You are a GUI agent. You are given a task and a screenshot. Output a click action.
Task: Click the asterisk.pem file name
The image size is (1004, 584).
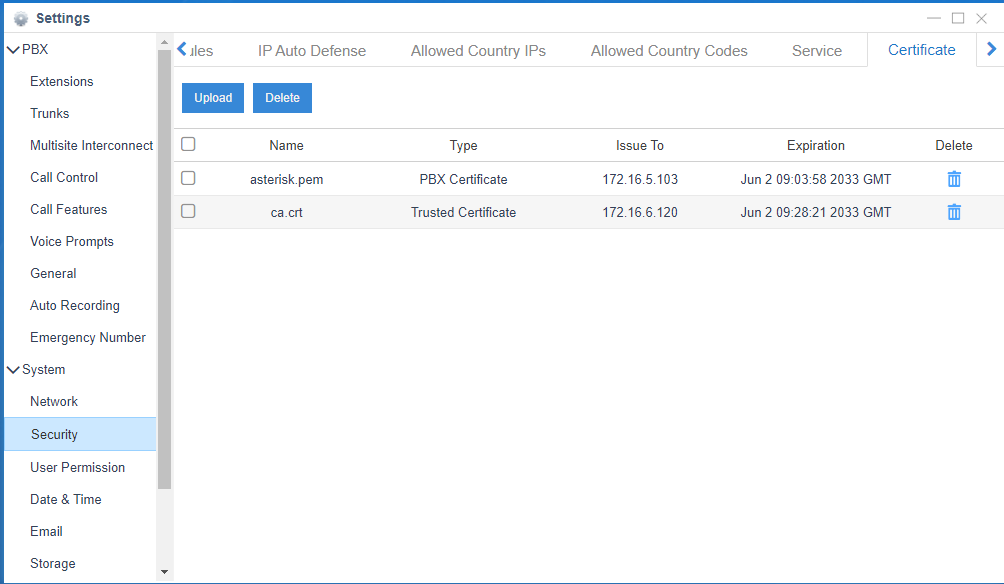286,179
